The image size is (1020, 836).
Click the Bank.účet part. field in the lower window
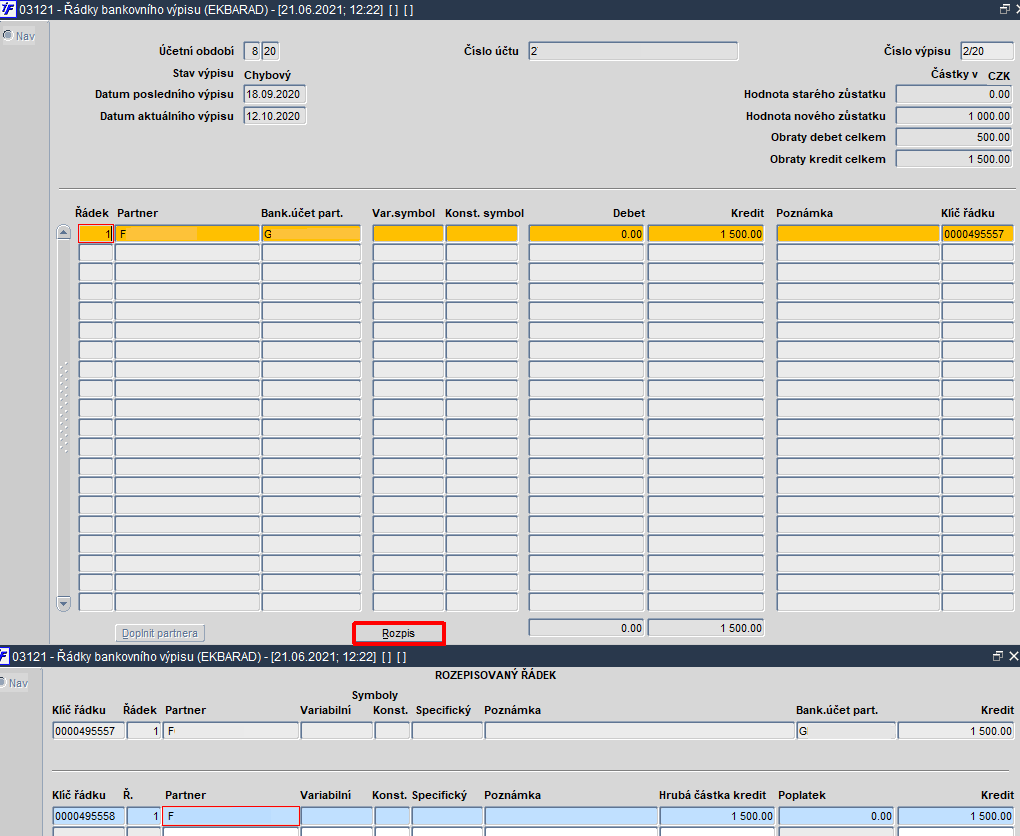coord(846,731)
